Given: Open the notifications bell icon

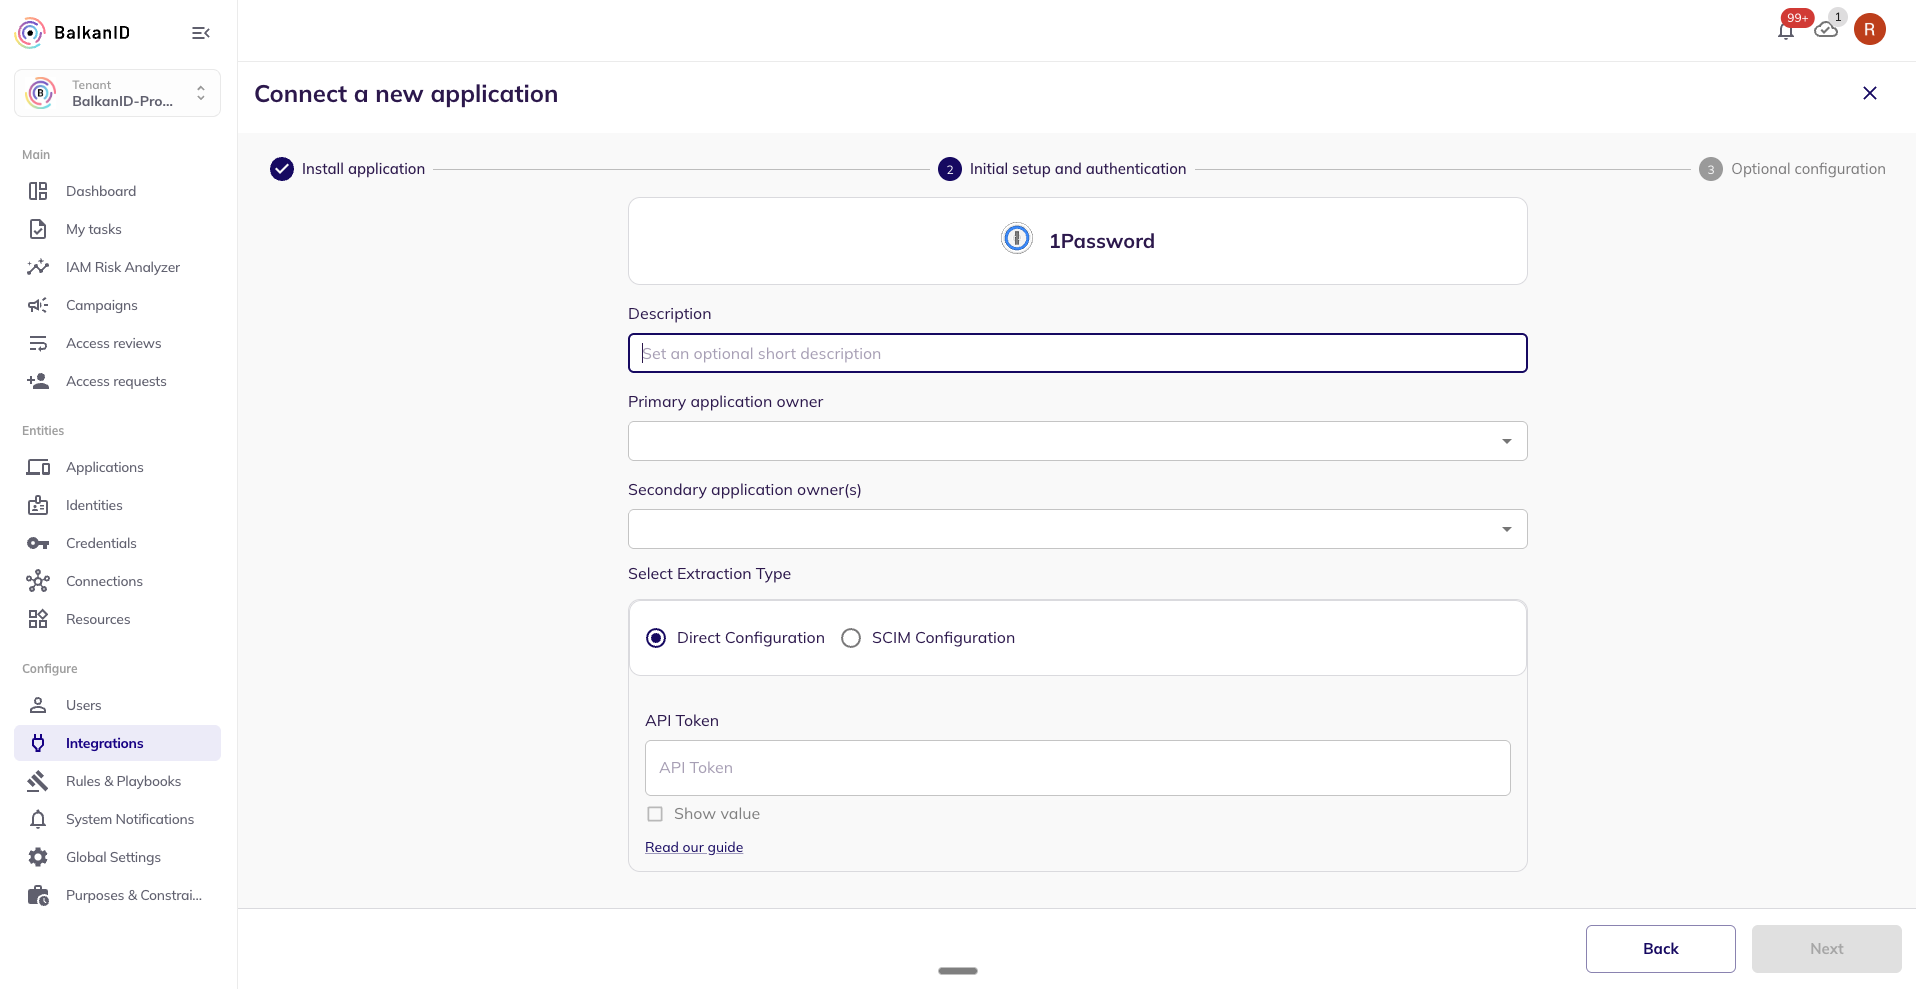Looking at the screenshot, I should (1786, 30).
